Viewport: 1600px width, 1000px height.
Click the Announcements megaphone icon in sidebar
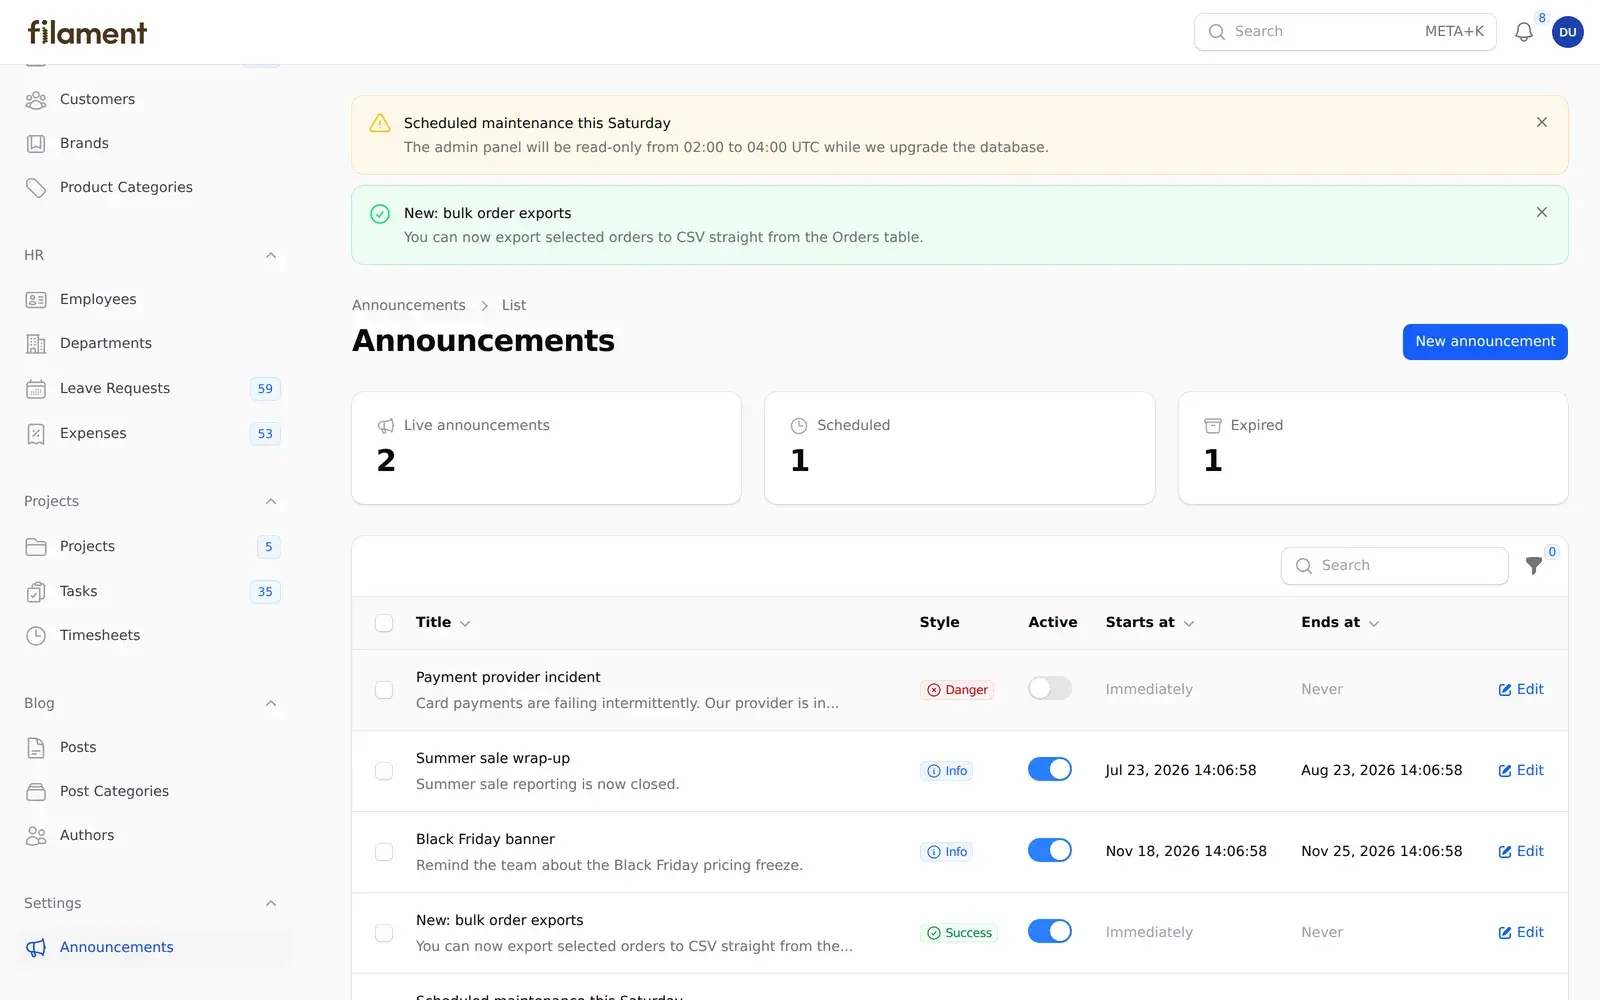[36, 948]
